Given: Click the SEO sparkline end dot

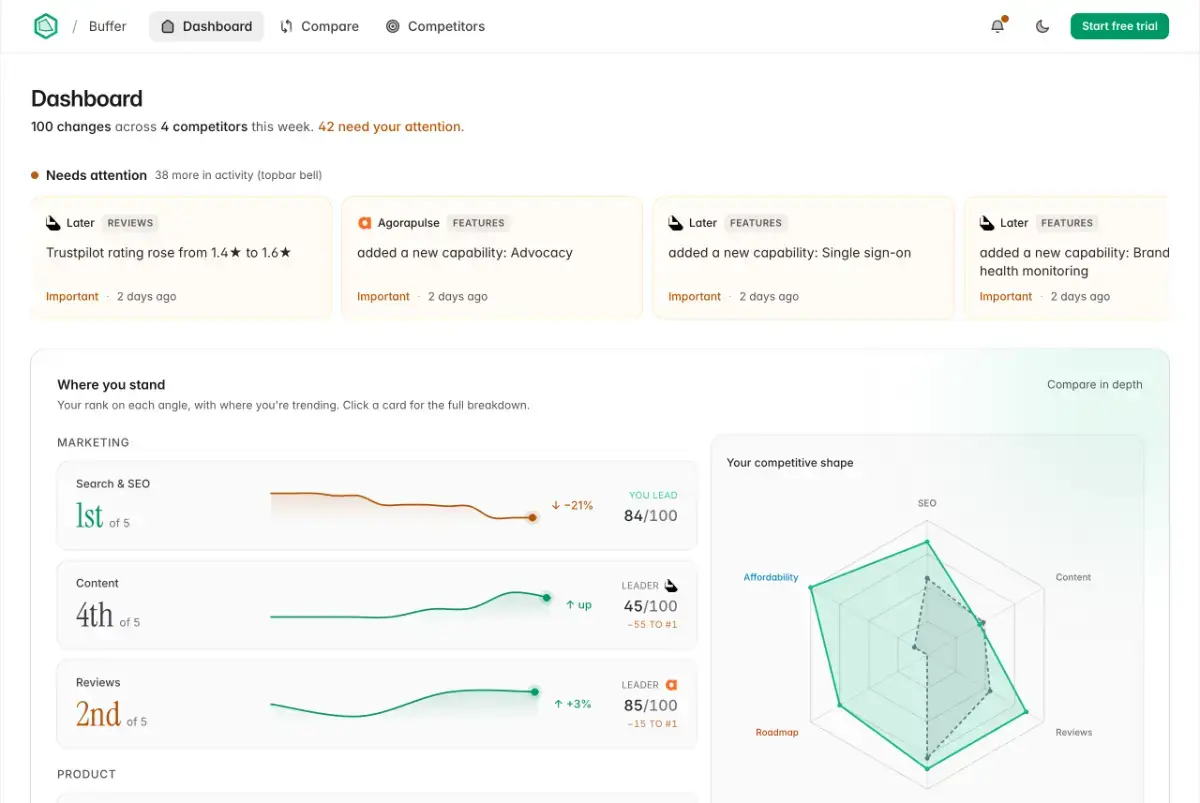Looking at the screenshot, I should (532, 517).
